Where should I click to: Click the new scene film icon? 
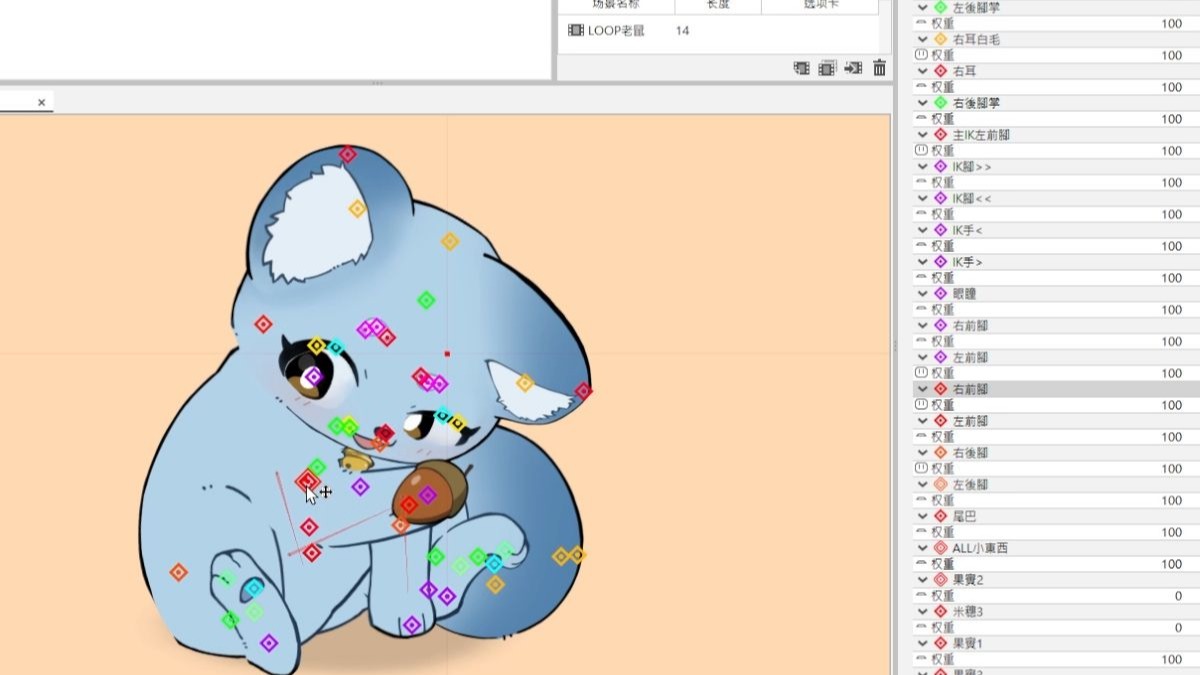pyautogui.click(x=801, y=68)
